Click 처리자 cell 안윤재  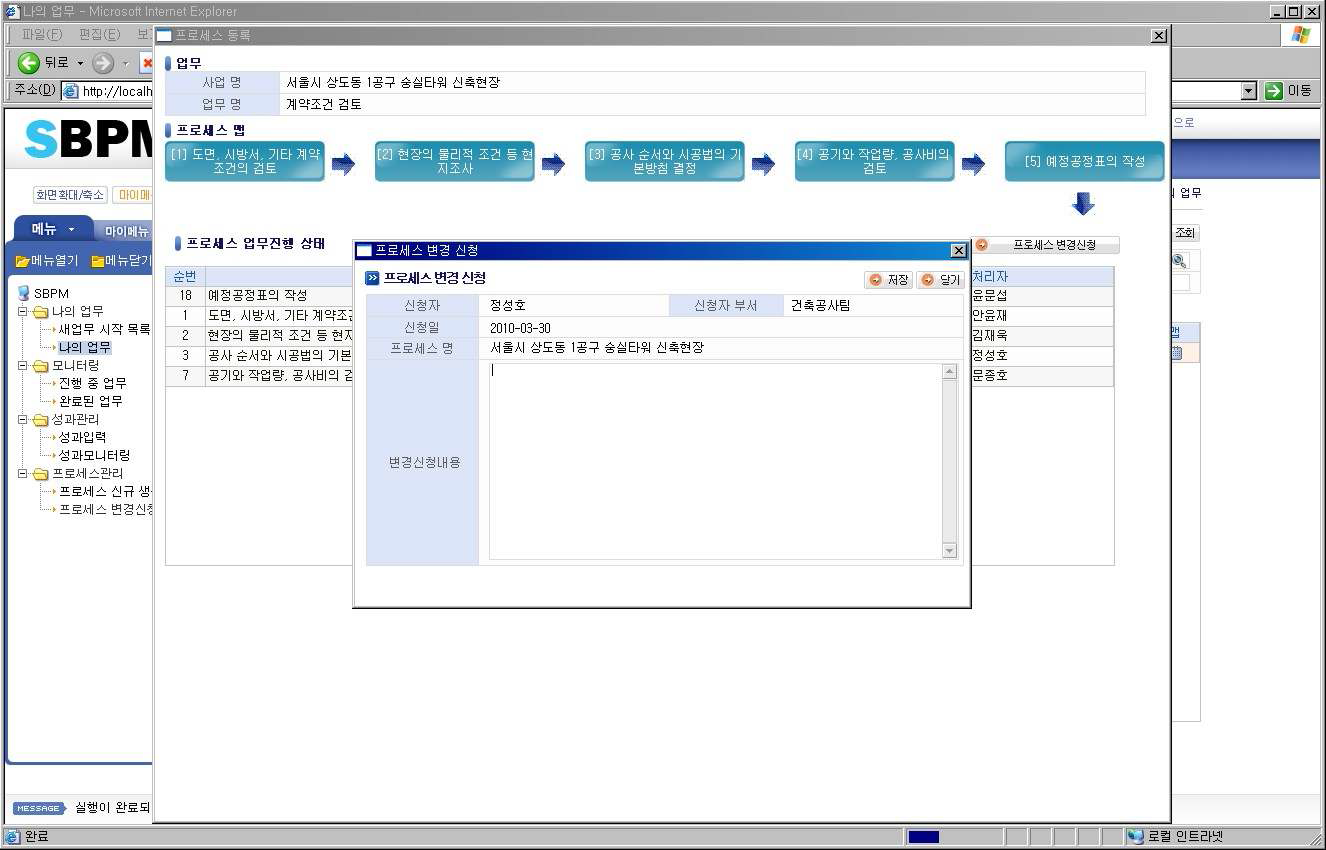(x=1042, y=316)
